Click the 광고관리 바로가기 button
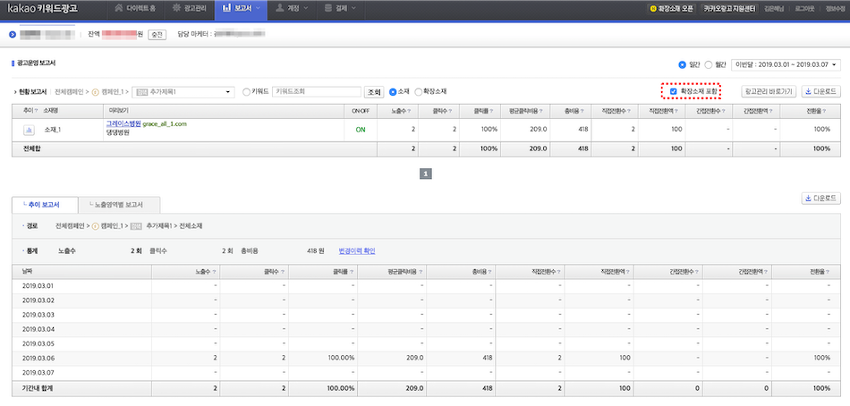 pos(768,92)
